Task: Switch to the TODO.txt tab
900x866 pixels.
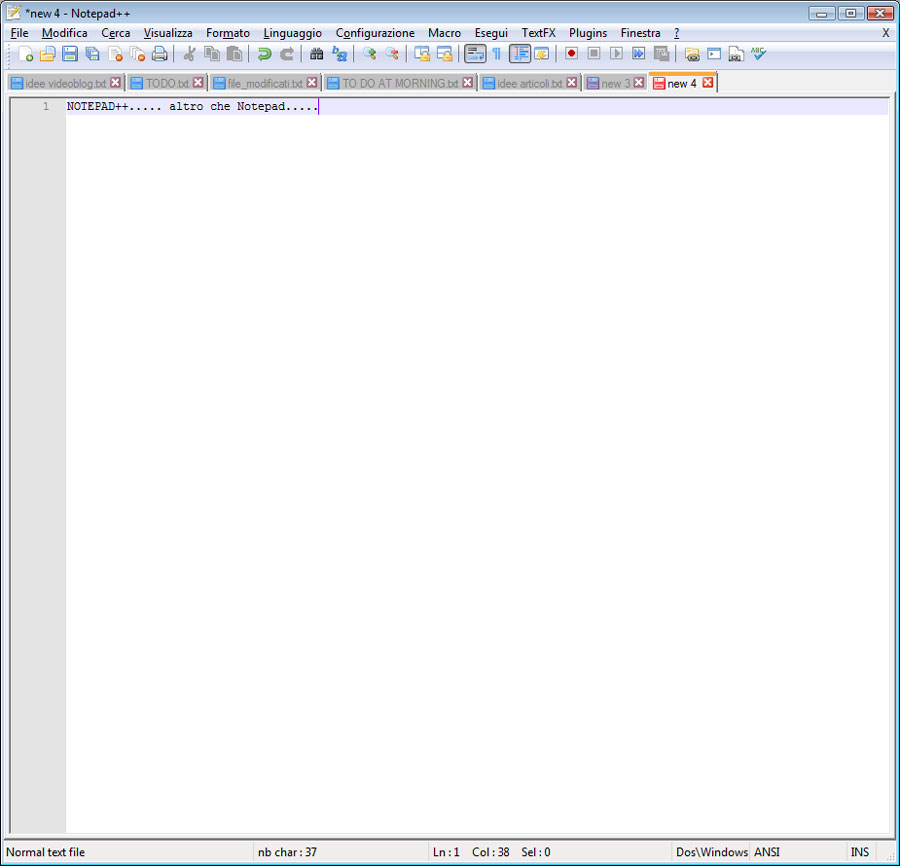Action: 167,83
